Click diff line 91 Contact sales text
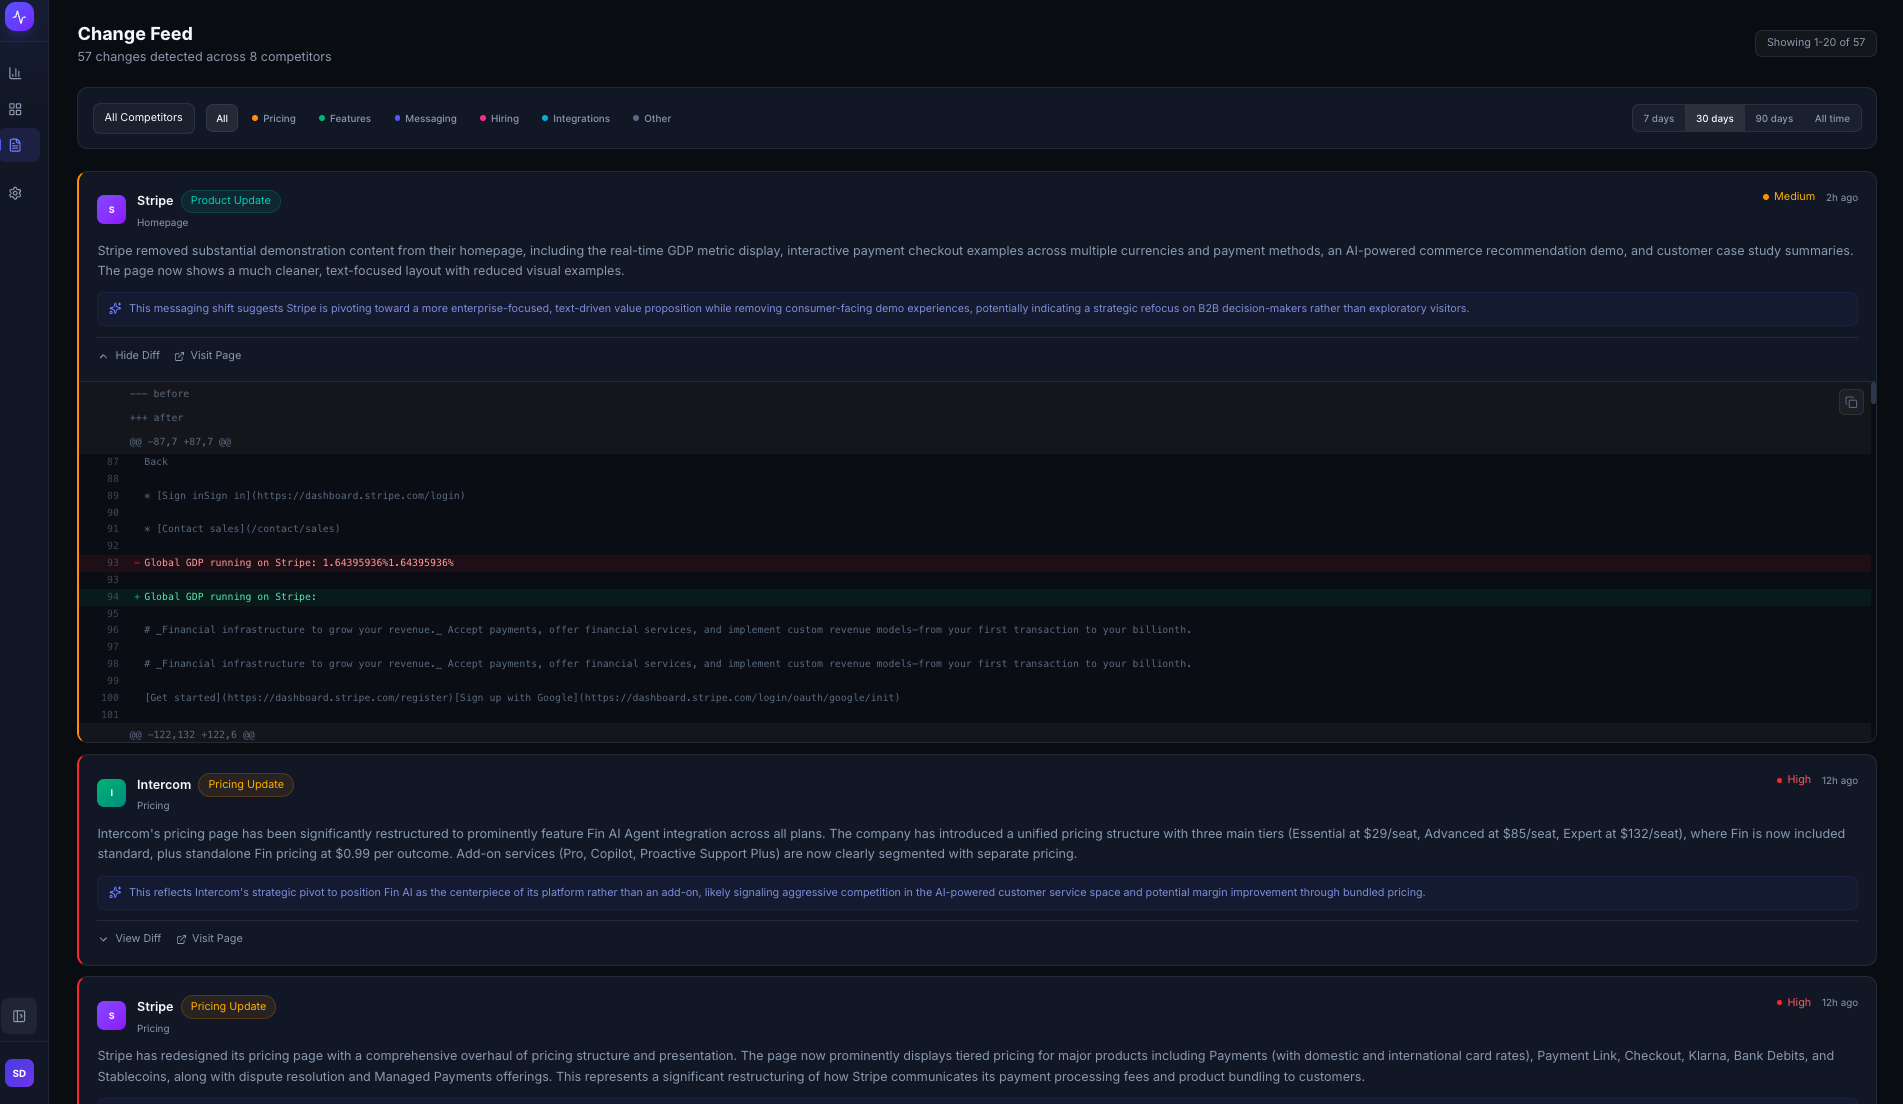1903x1104 pixels. pos(242,528)
